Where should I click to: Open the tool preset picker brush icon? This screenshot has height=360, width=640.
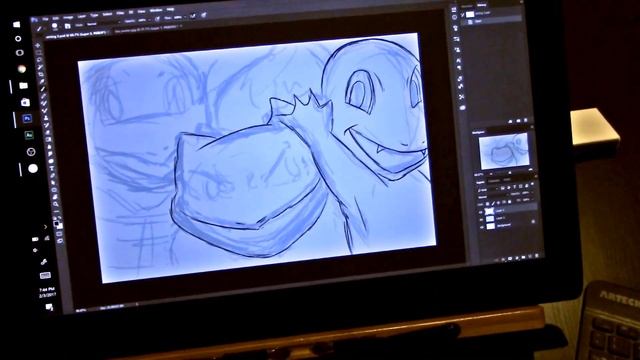point(39,29)
